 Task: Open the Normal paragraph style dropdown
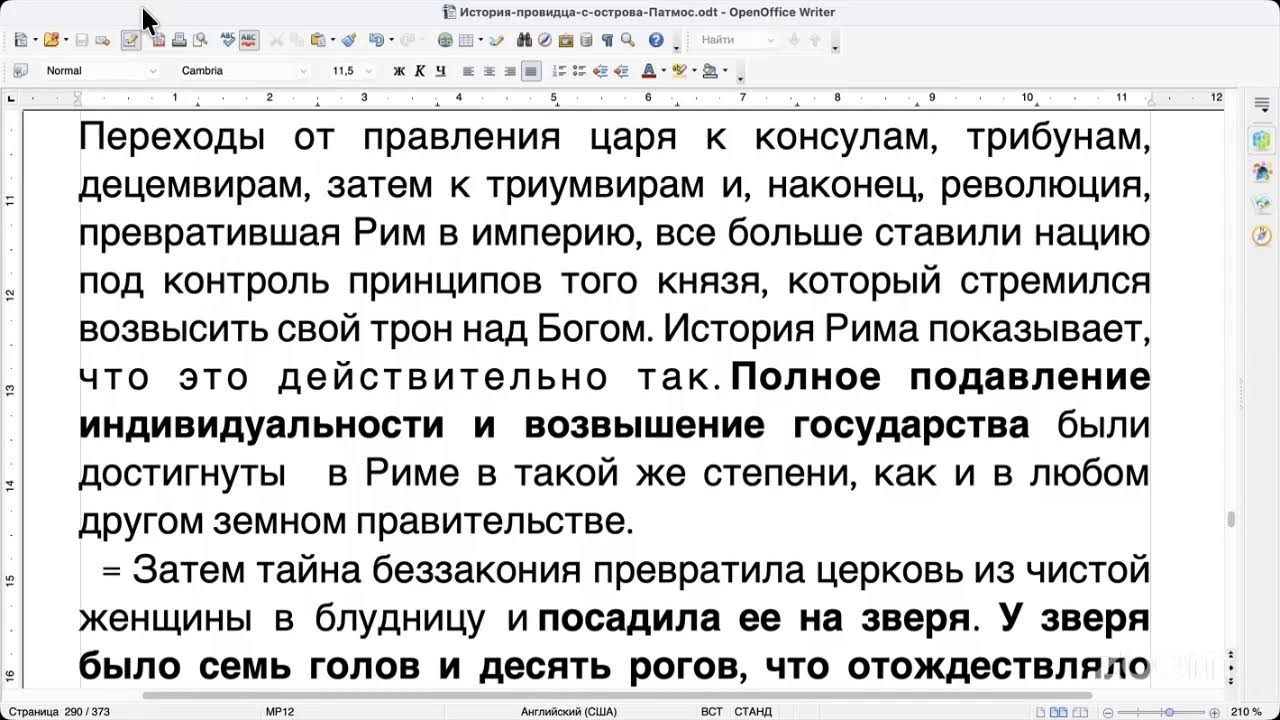153,71
